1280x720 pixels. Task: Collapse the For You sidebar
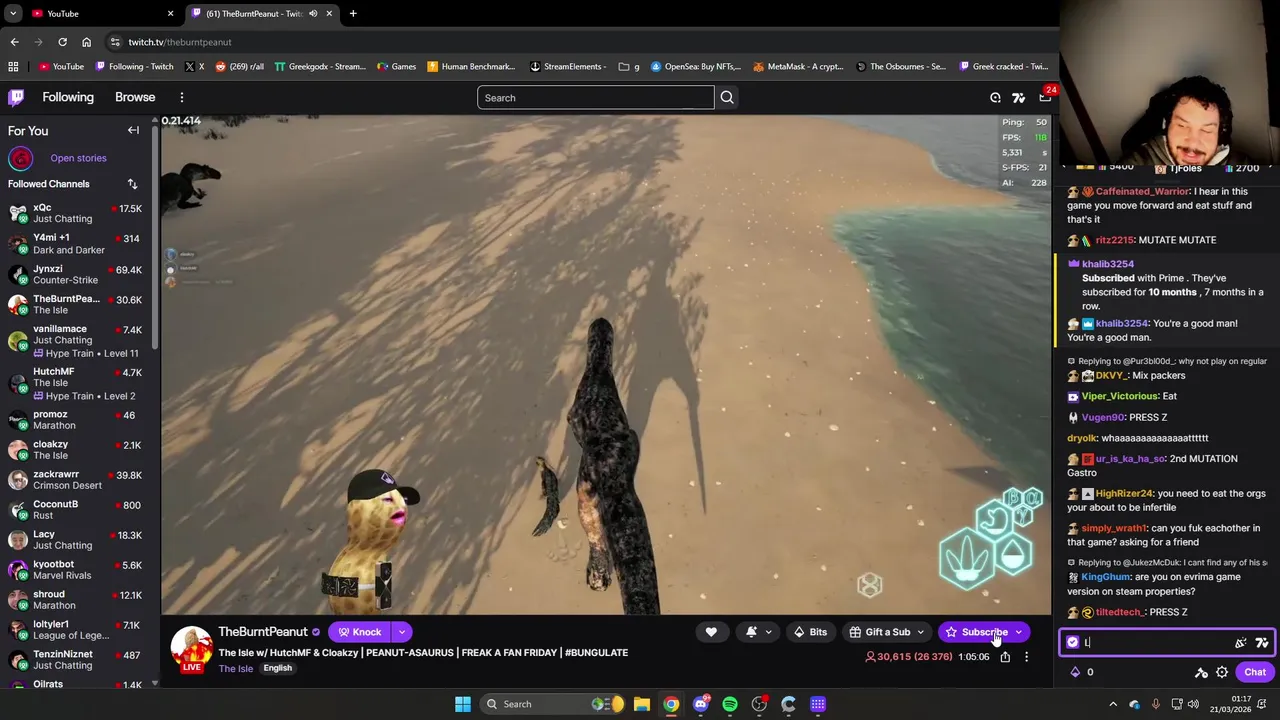point(133,130)
